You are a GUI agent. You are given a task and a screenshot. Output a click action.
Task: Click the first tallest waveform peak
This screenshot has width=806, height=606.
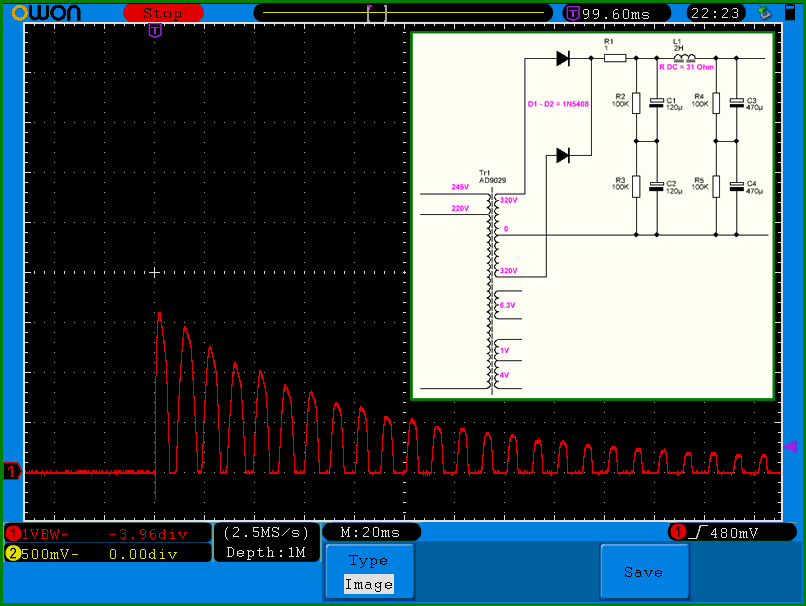tap(159, 313)
